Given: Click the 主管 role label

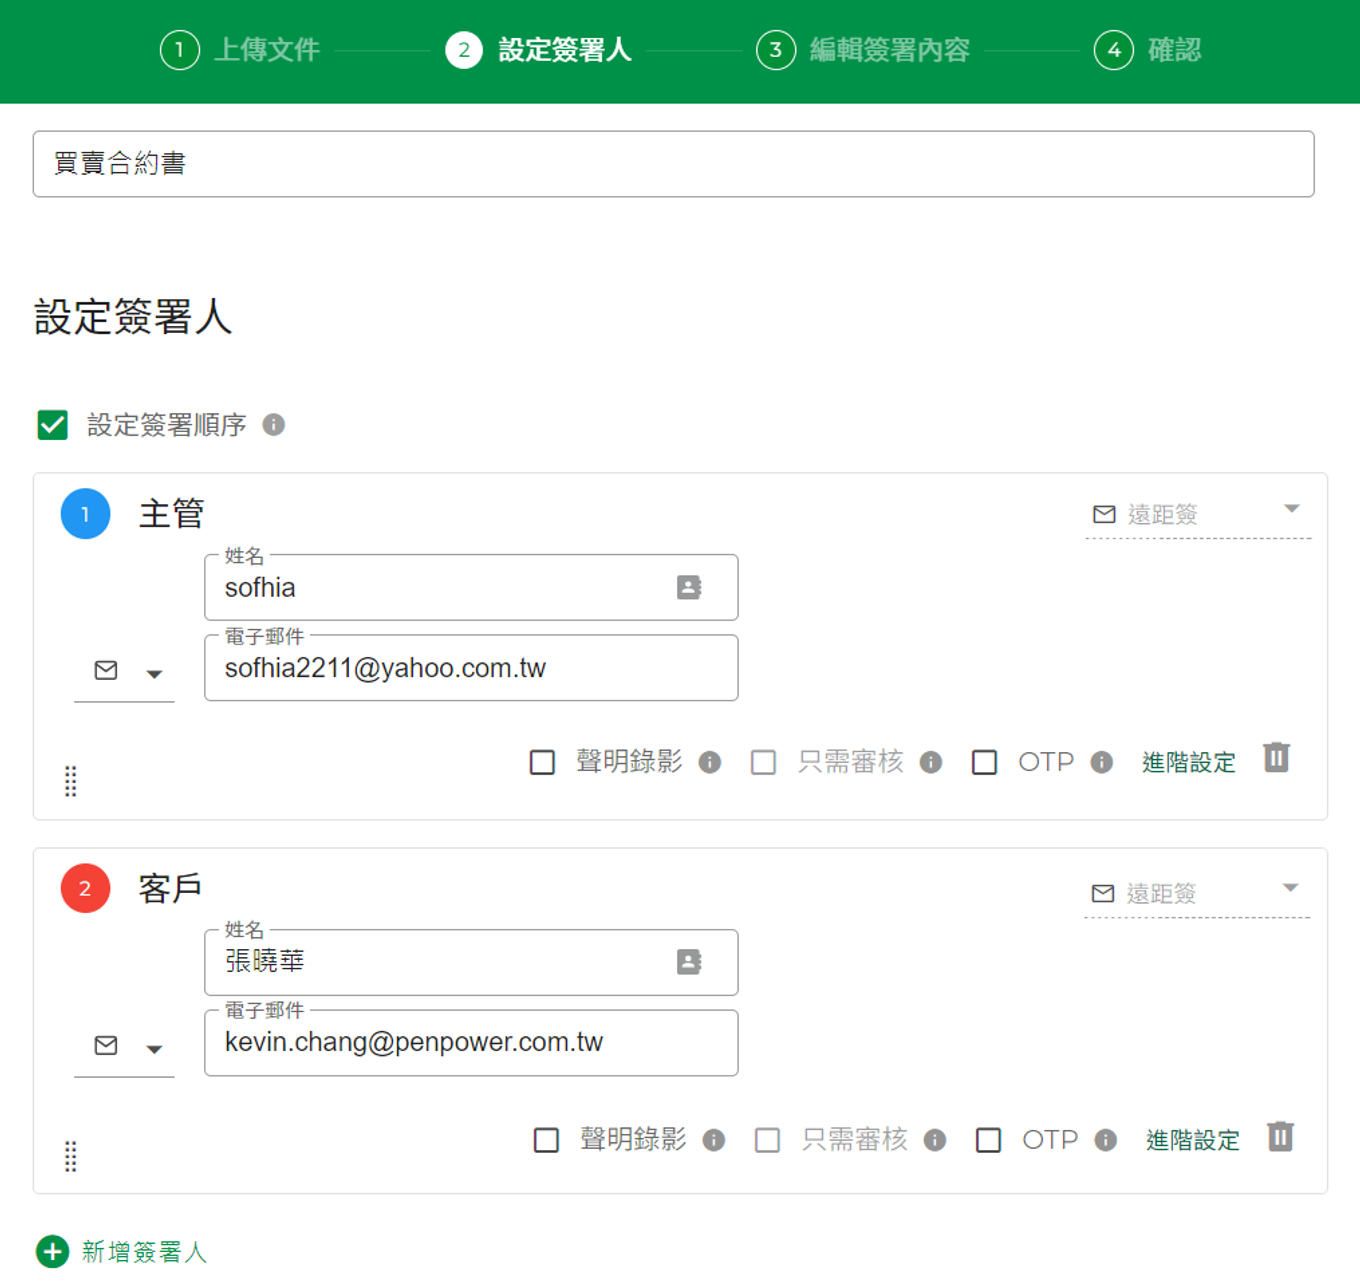Looking at the screenshot, I should [x=172, y=514].
